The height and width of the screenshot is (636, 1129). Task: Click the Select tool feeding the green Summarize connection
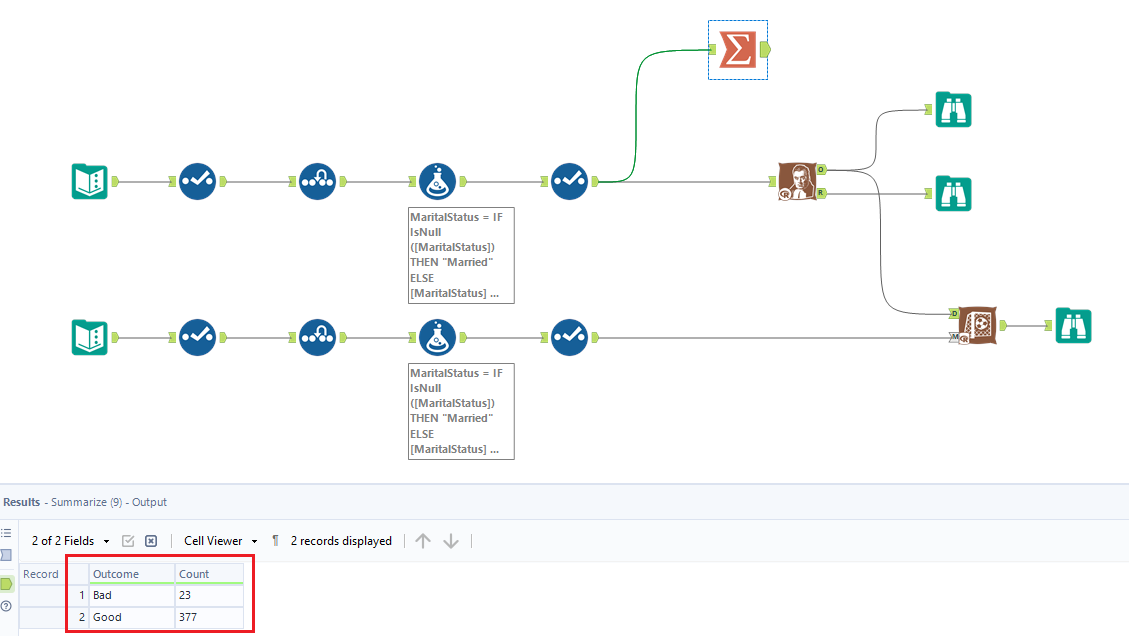(569, 181)
